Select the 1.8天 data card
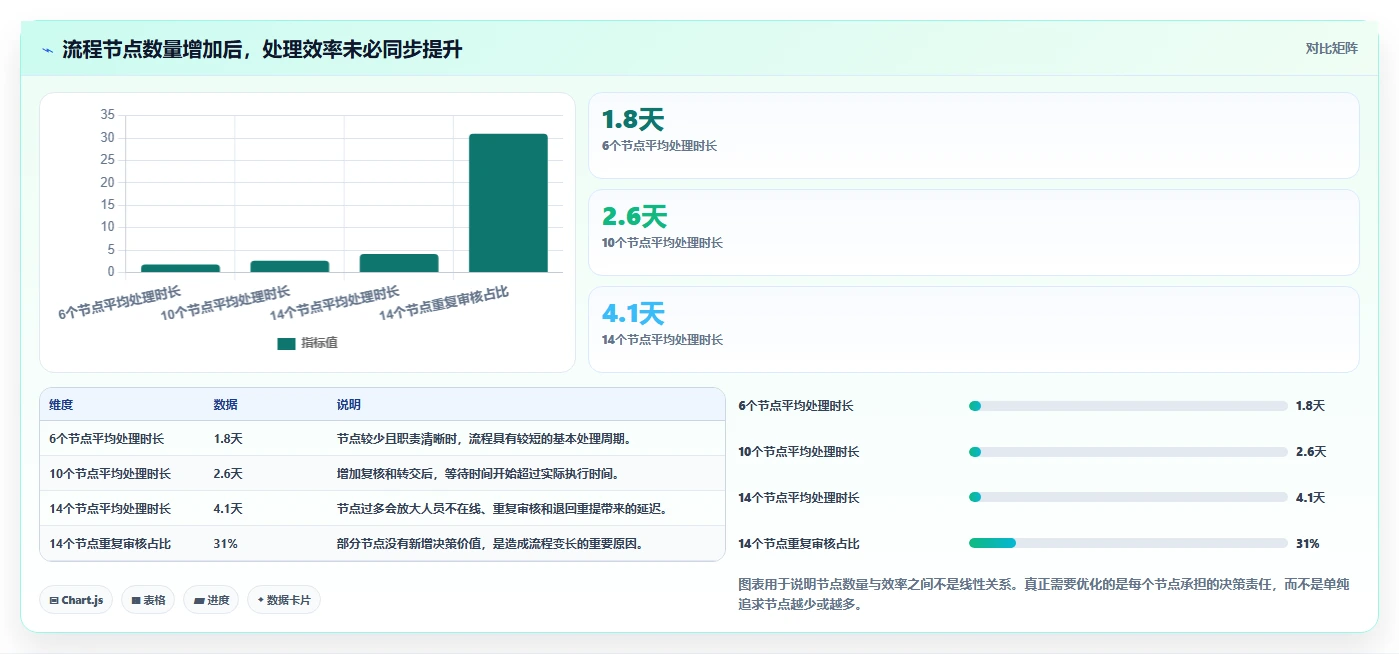 point(973,136)
